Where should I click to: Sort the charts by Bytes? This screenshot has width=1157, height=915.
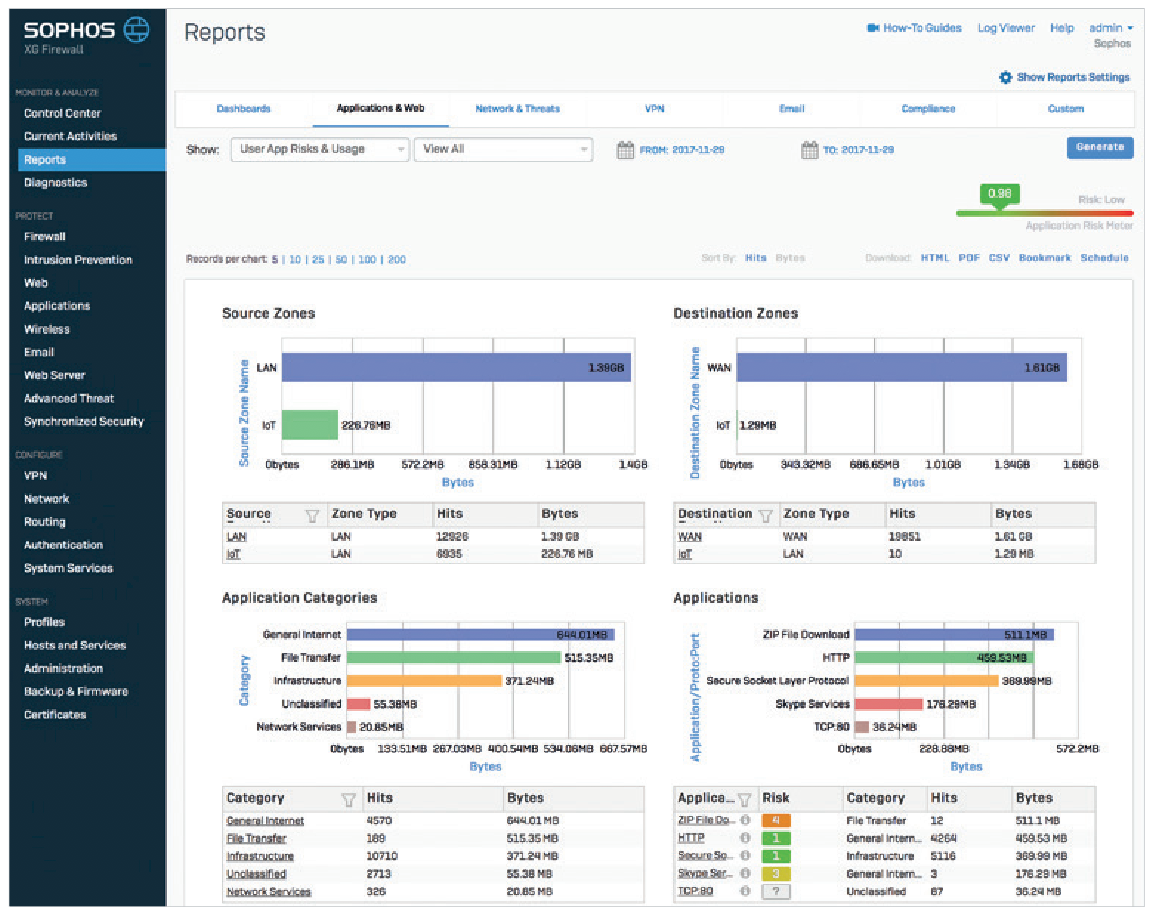click(x=790, y=258)
